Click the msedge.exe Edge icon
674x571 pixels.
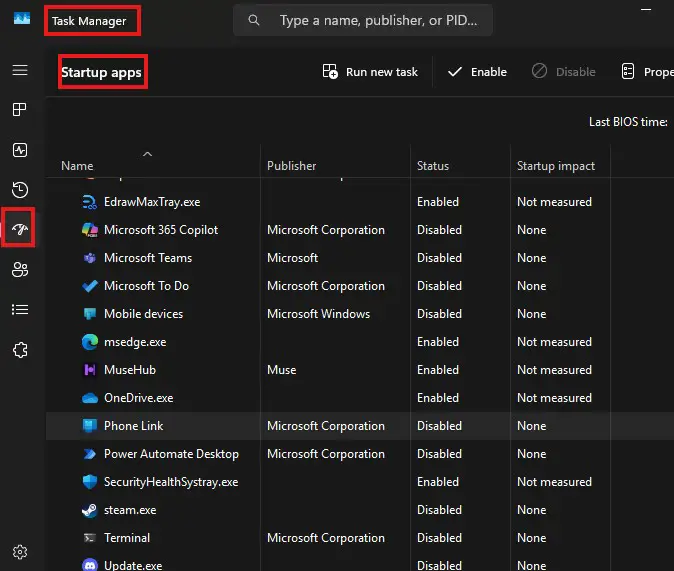pyautogui.click(x=89, y=342)
